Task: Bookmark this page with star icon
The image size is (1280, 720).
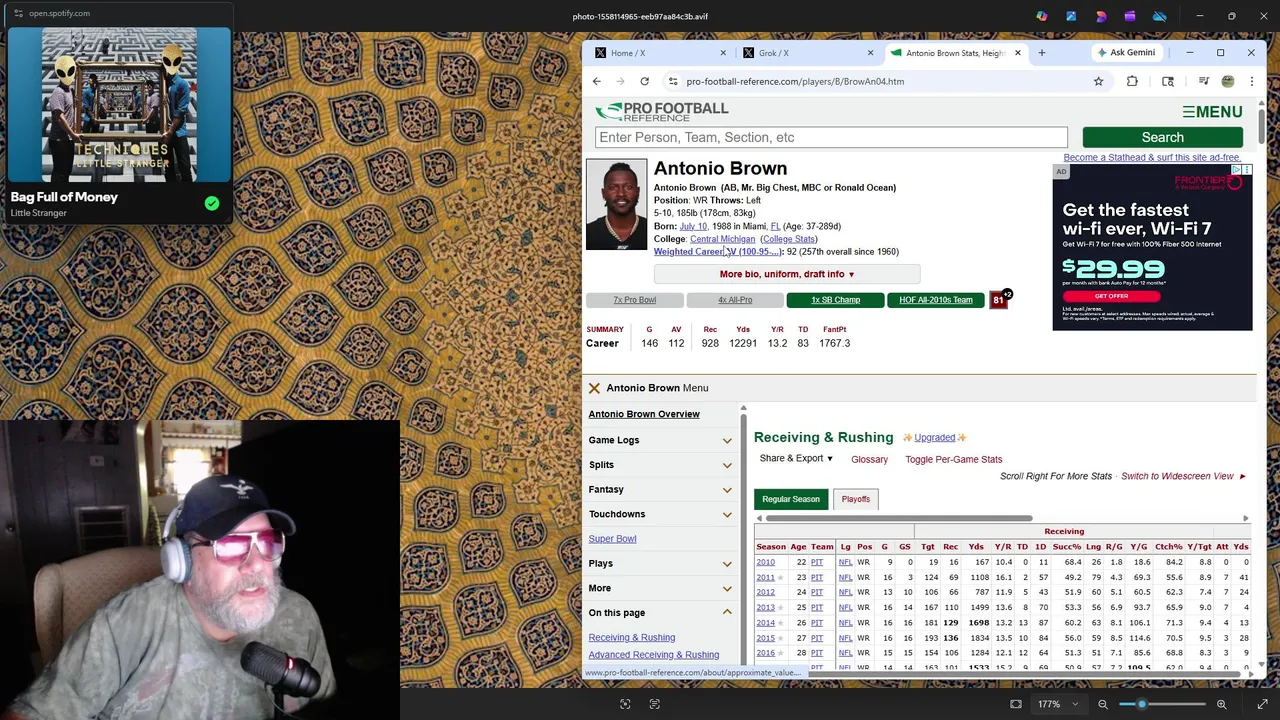Action: click(1098, 81)
